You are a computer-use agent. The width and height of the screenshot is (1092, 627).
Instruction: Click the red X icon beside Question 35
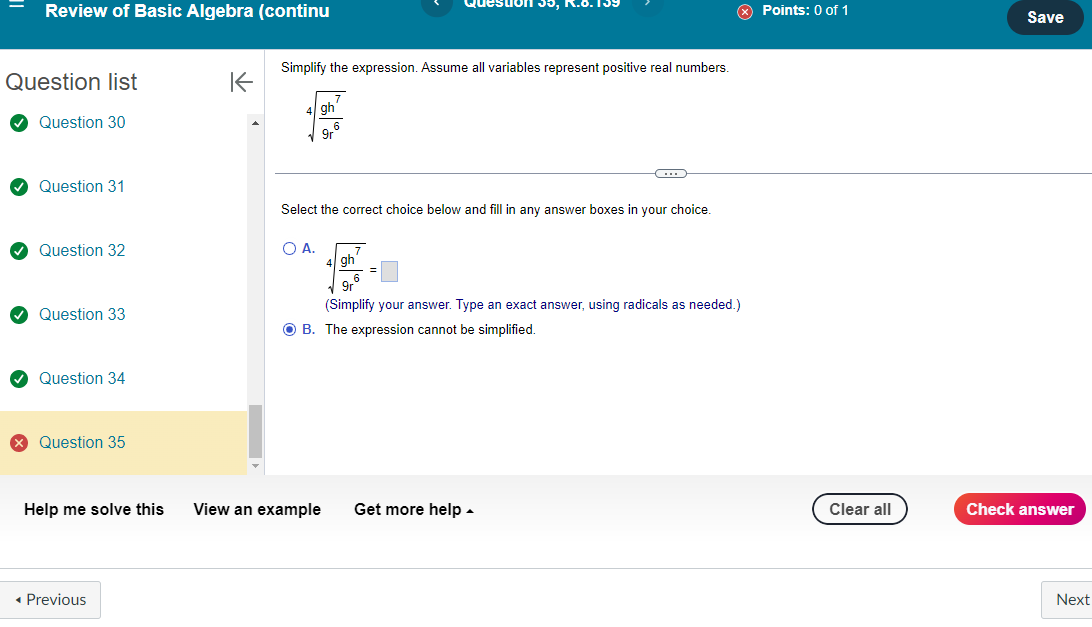19,442
